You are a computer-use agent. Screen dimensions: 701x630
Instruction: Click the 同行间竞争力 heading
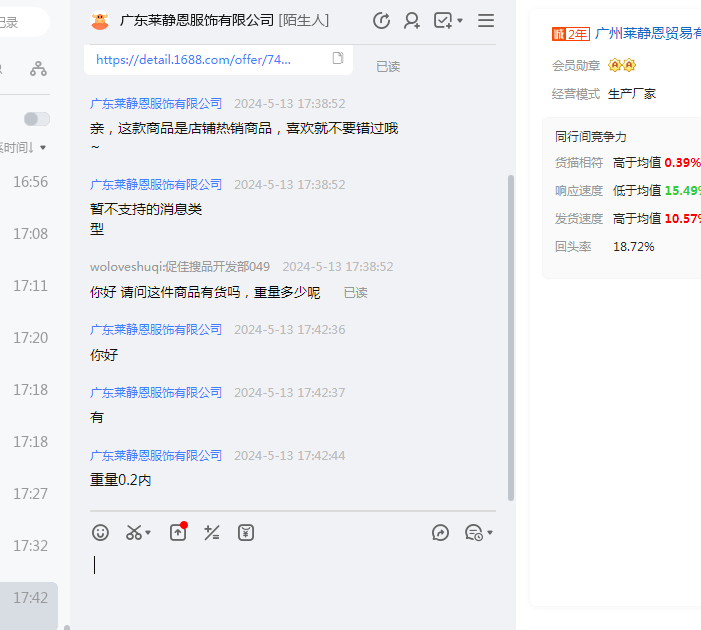point(591,136)
